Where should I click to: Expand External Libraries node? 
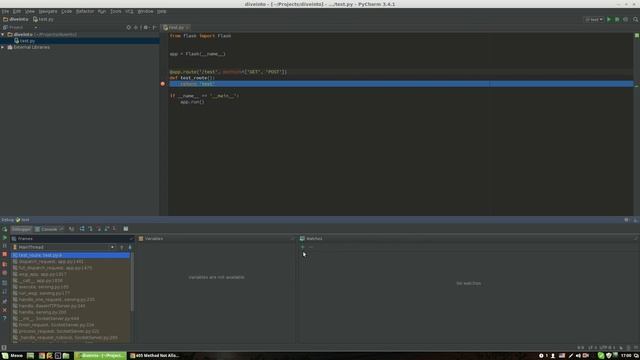click(x=3, y=47)
